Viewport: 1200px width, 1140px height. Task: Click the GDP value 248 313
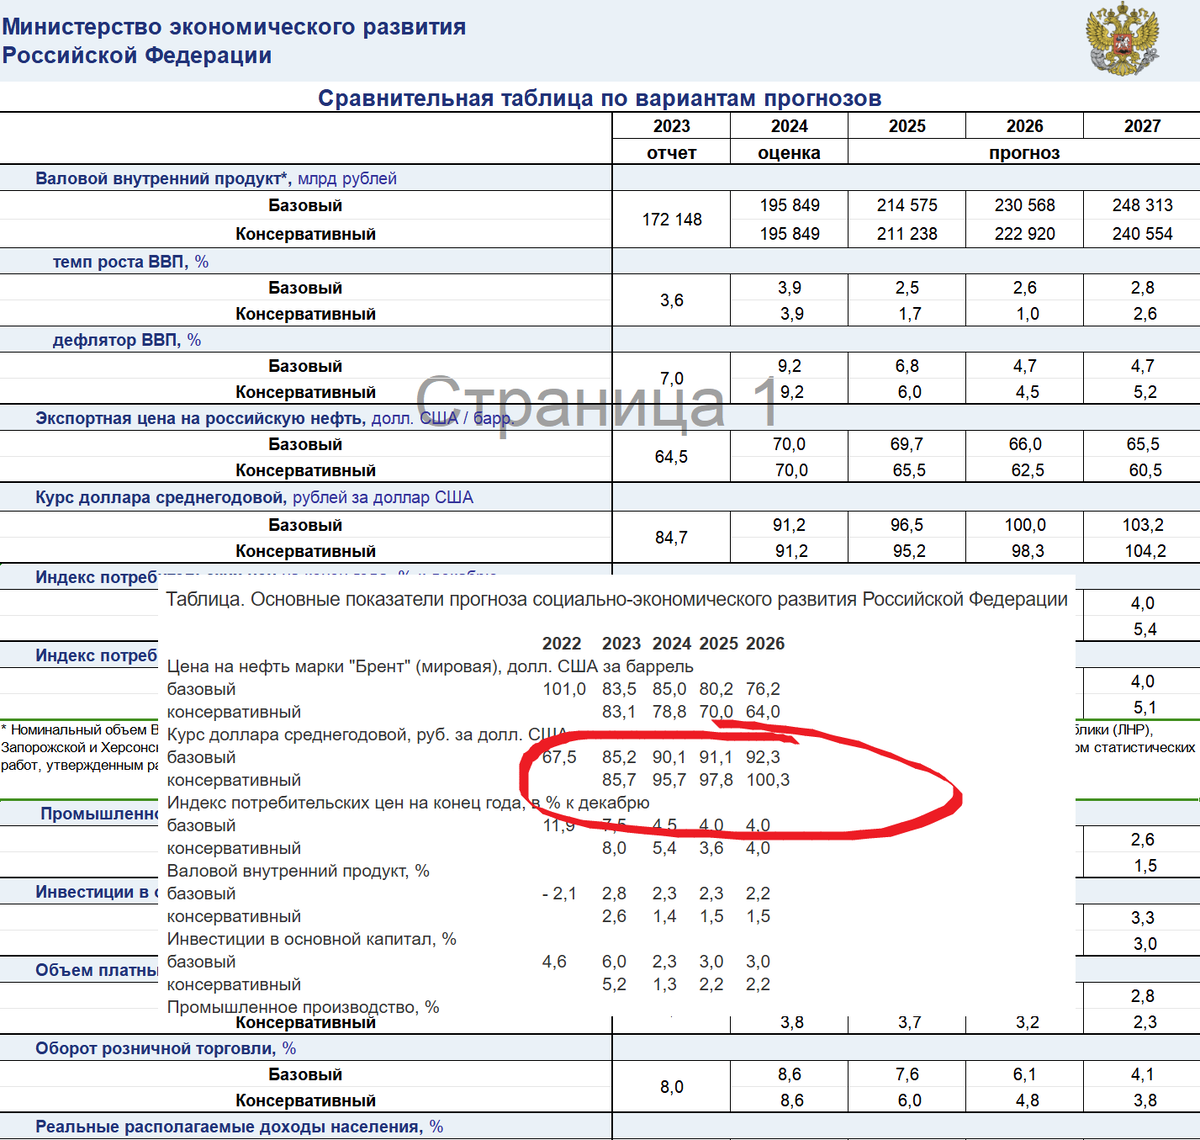[1142, 205]
